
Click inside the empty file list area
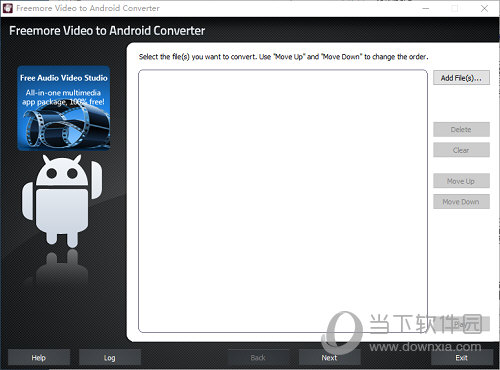tap(283, 201)
